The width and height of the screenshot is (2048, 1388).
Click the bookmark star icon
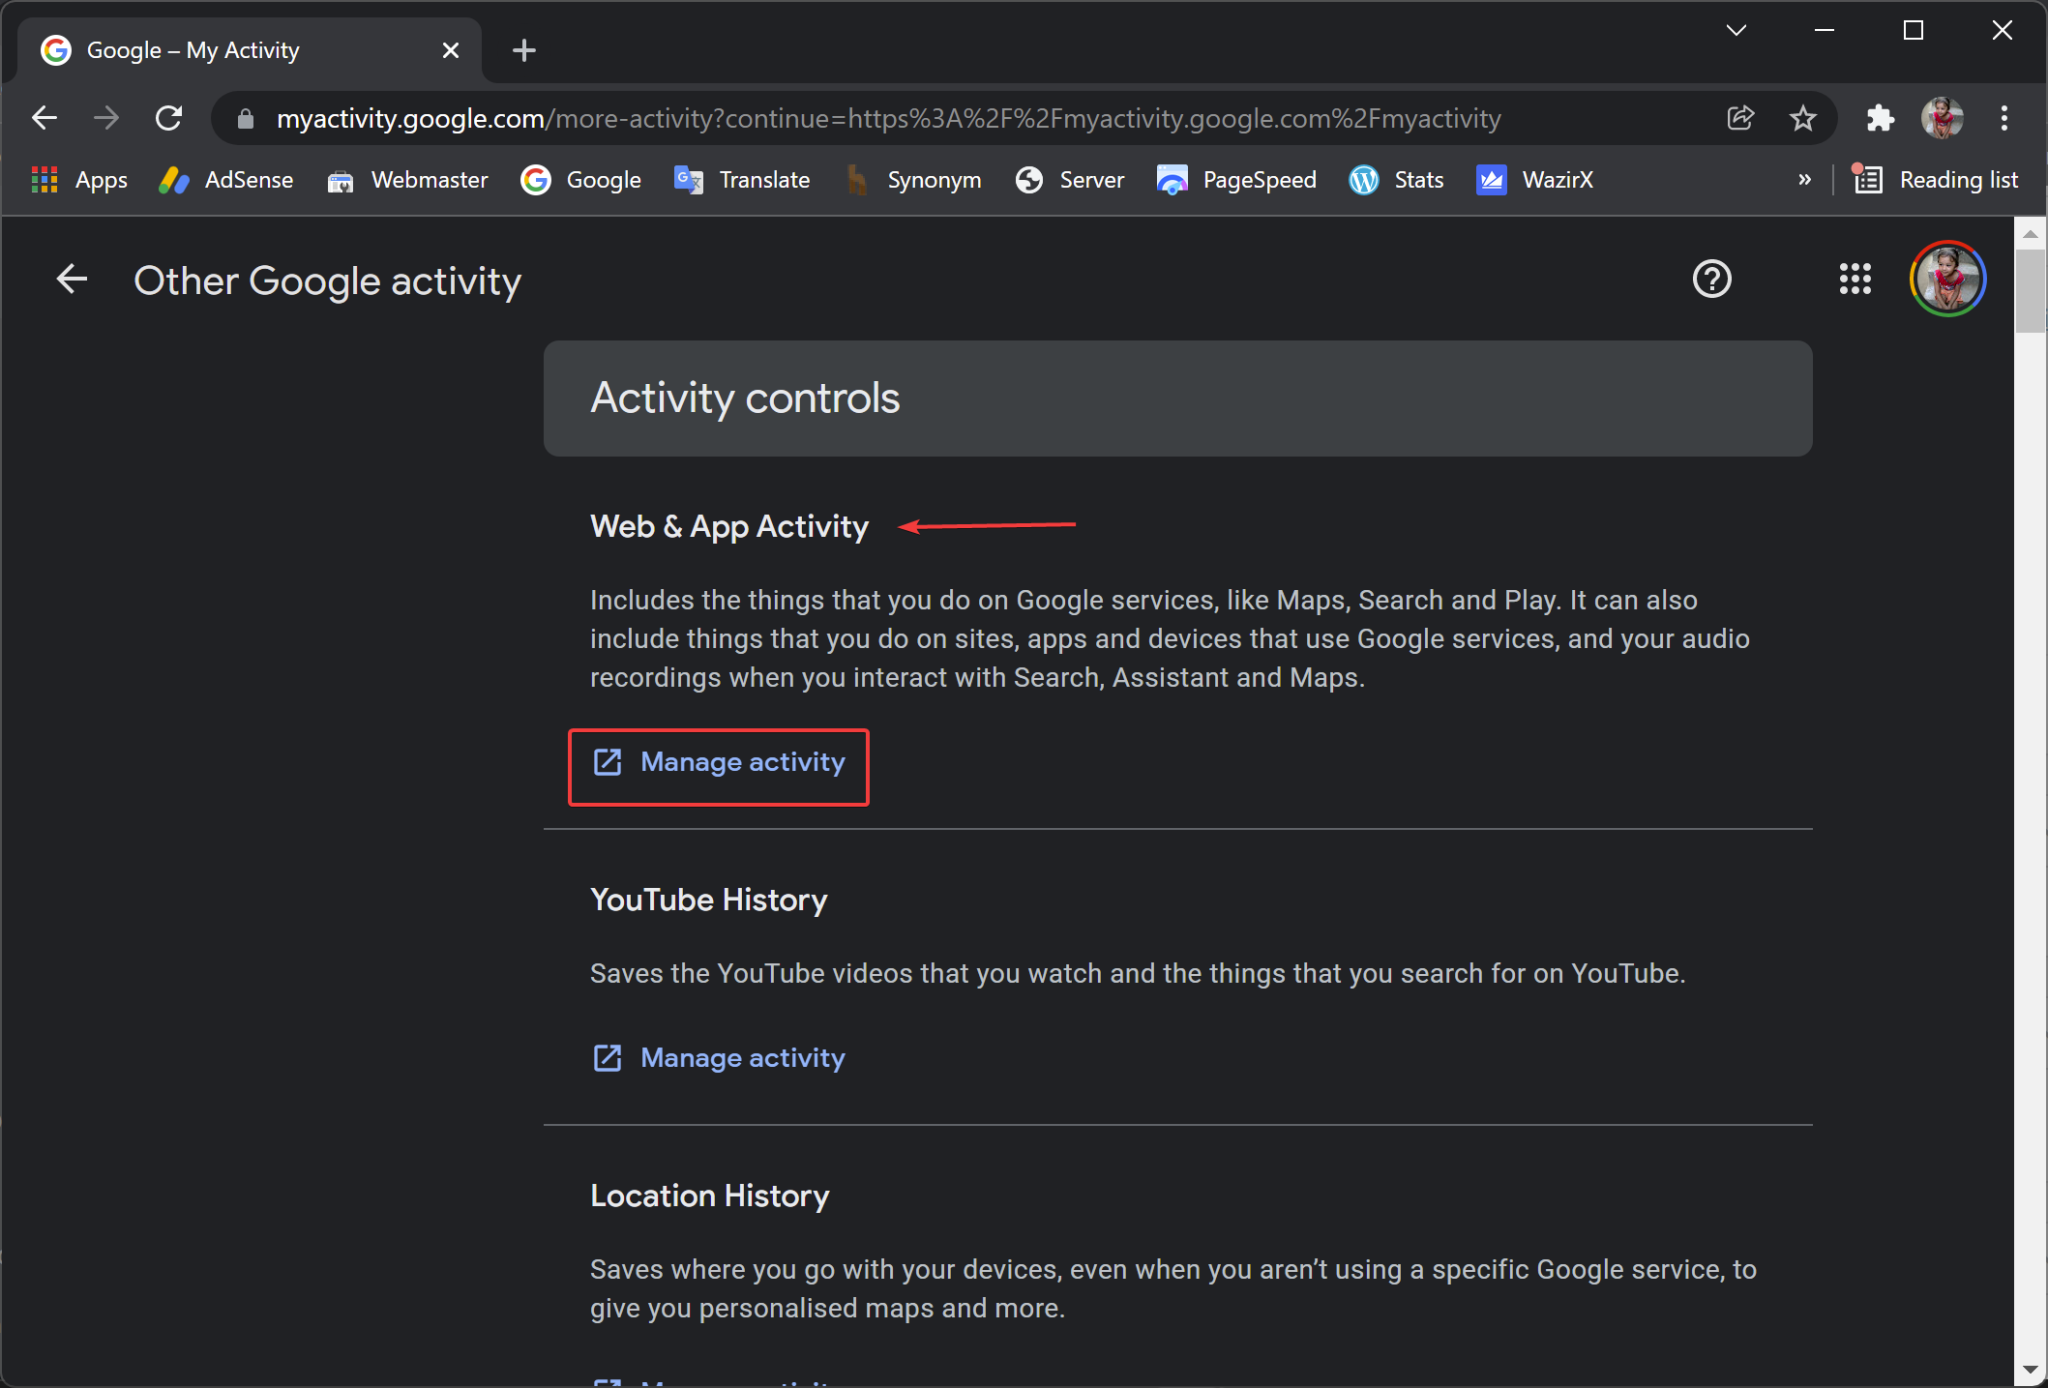point(1803,118)
